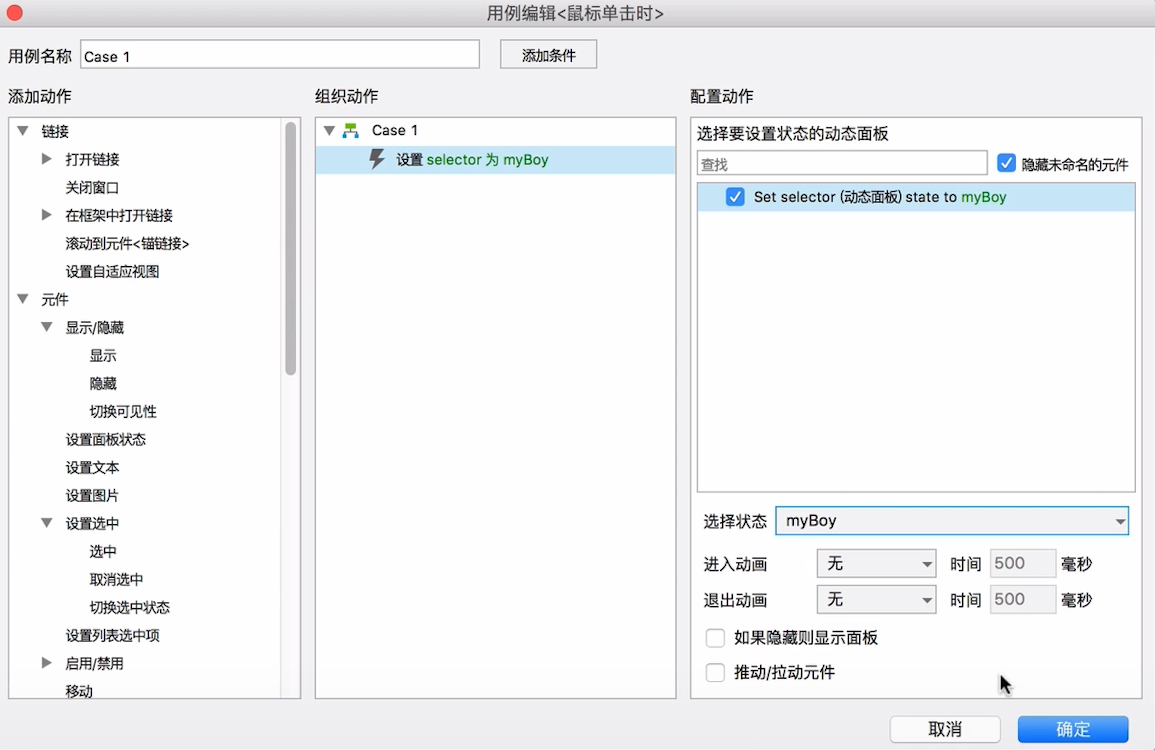The width and height of the screenshot is (1155, 750).
Task: Open the 选择状态 myBoy dropdown
Action: click(952, 521)
